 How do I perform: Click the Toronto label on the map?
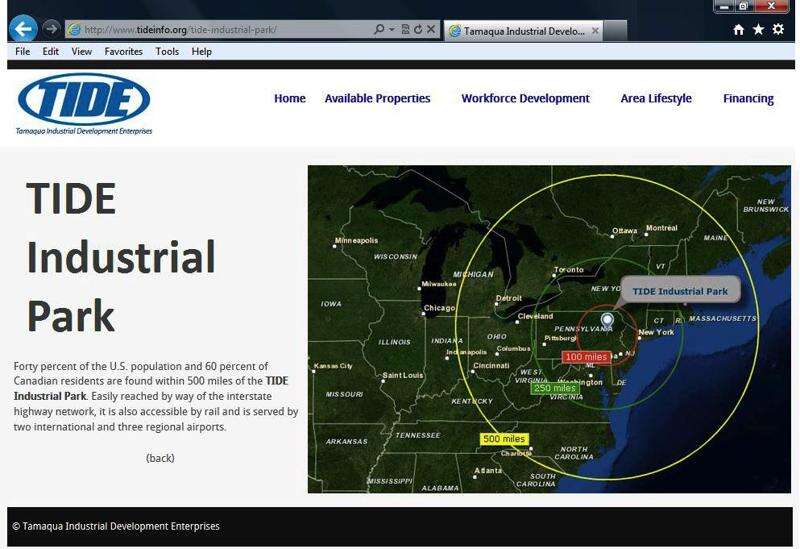tap(569, 269)
